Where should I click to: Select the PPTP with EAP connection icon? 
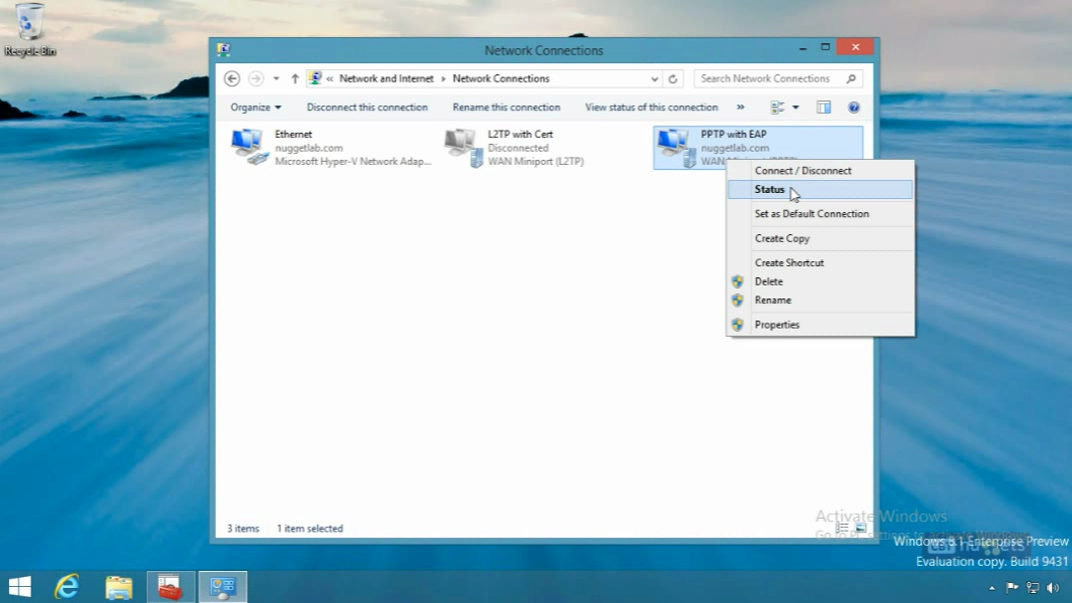point(675,147)
